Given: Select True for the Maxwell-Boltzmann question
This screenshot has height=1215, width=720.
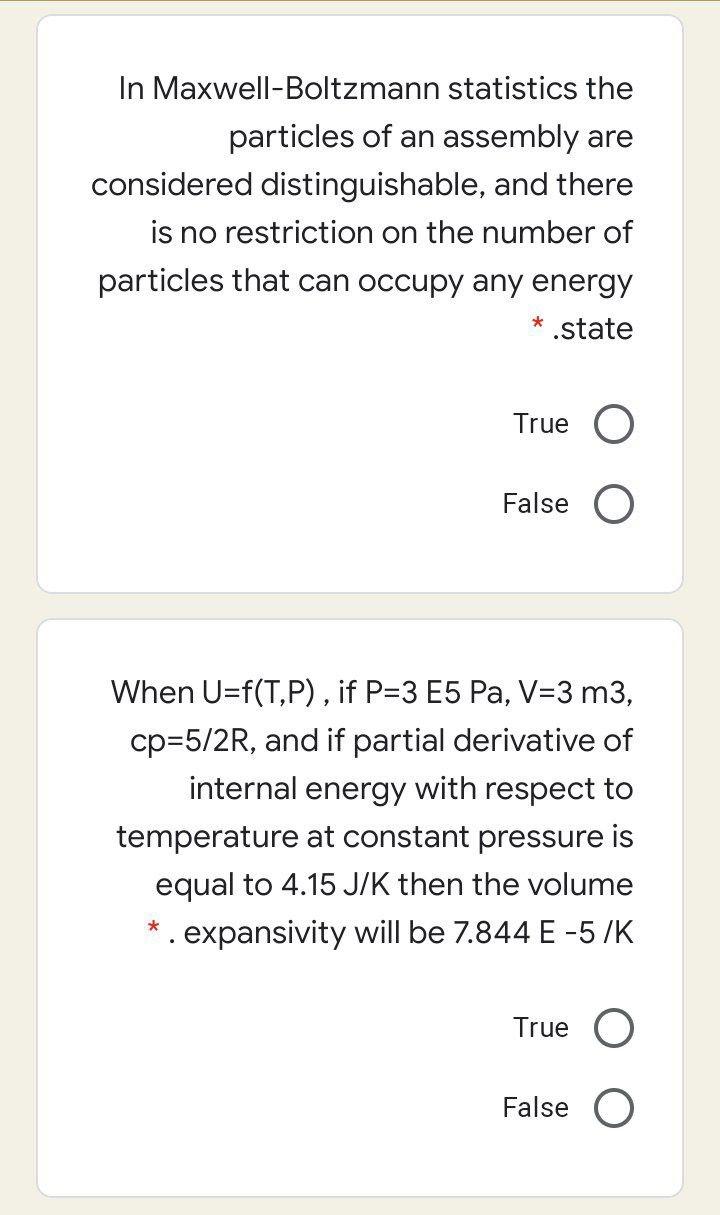Looking at the screenshot, I should (615, 424).
